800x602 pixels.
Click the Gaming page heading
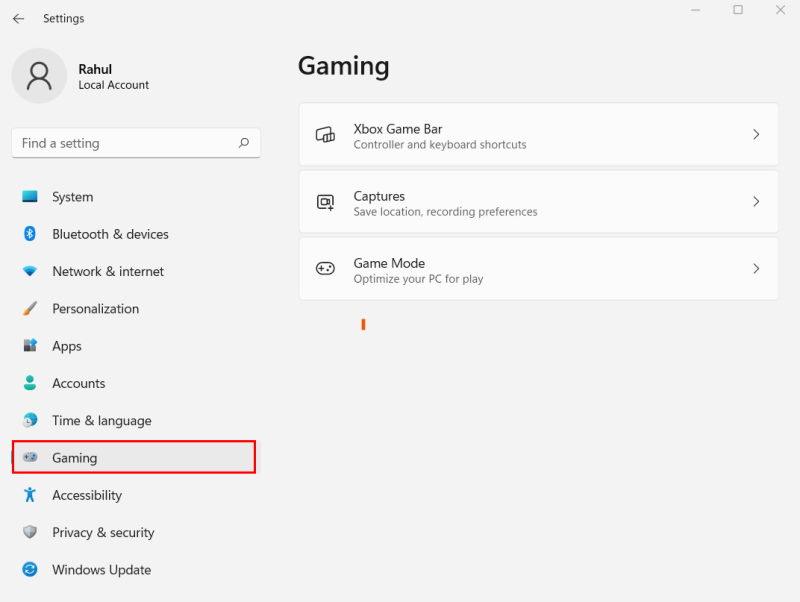pos(343,66)
